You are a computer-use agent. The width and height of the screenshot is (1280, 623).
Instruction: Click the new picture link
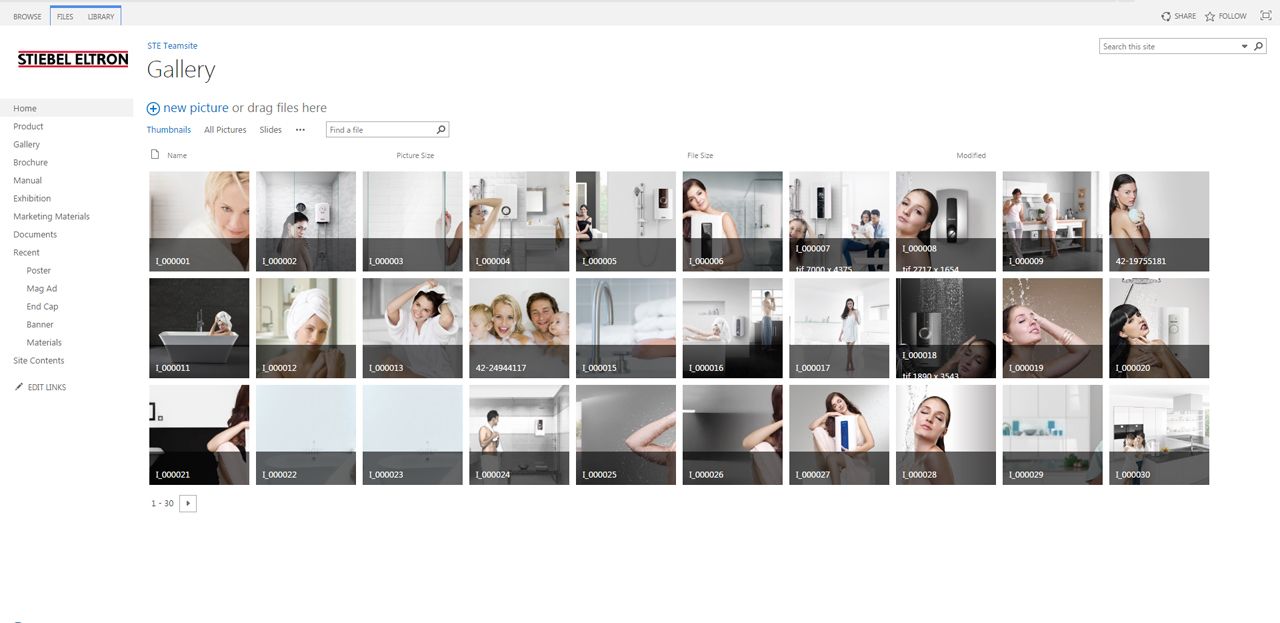196,108
